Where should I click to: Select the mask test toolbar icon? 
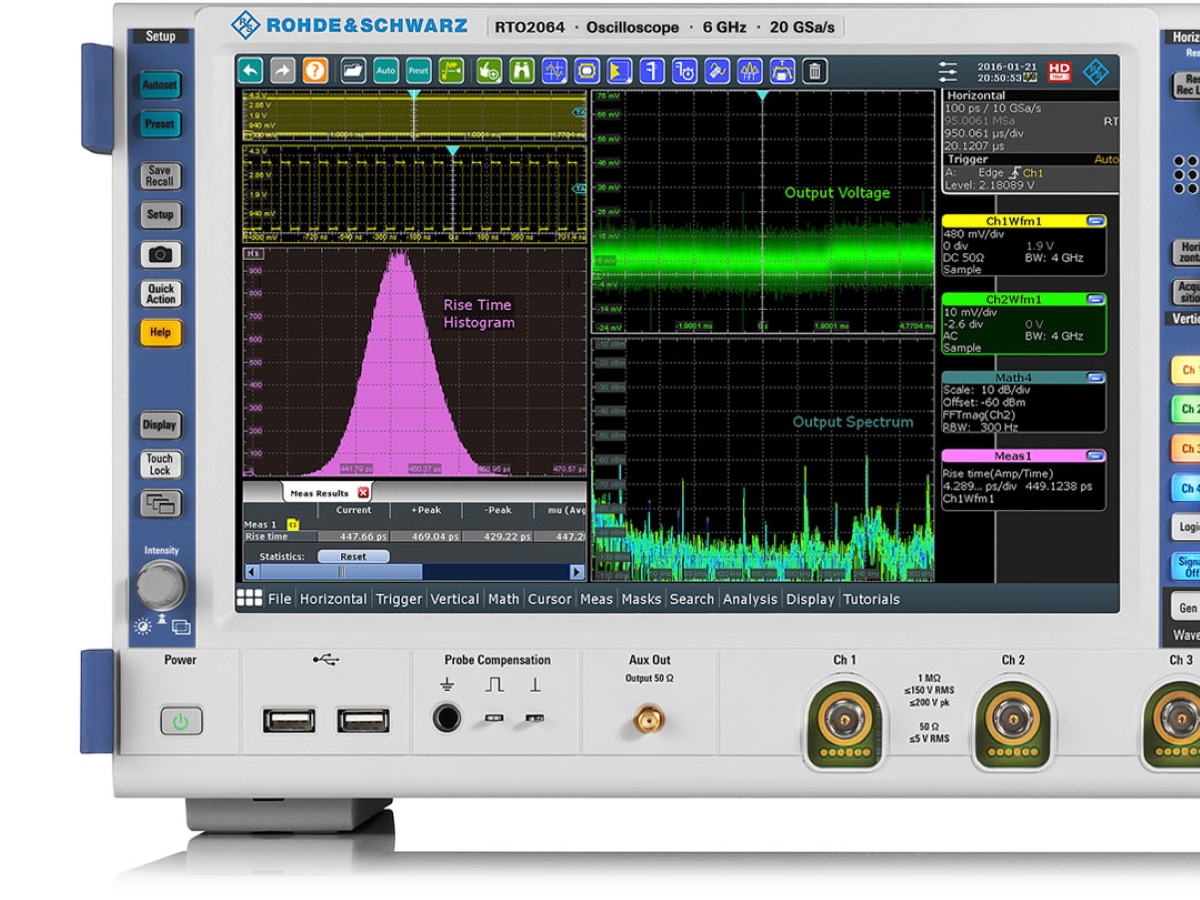tap(587, 71)
